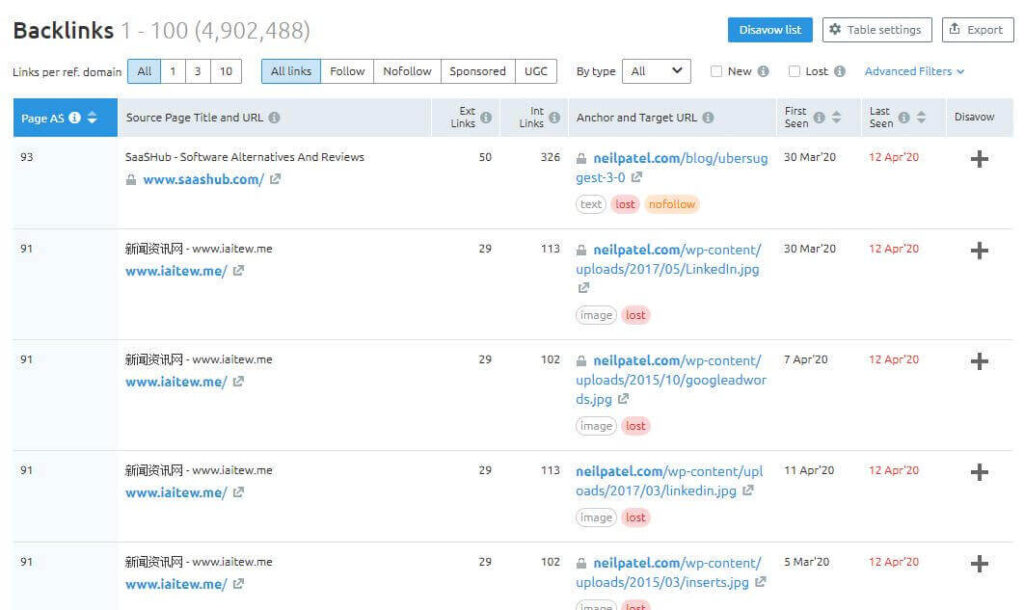Open iaitew.me link in LinkedIn.jpg row
Image resolution: width=1024 pixels, height=610 pixels.
176,271
